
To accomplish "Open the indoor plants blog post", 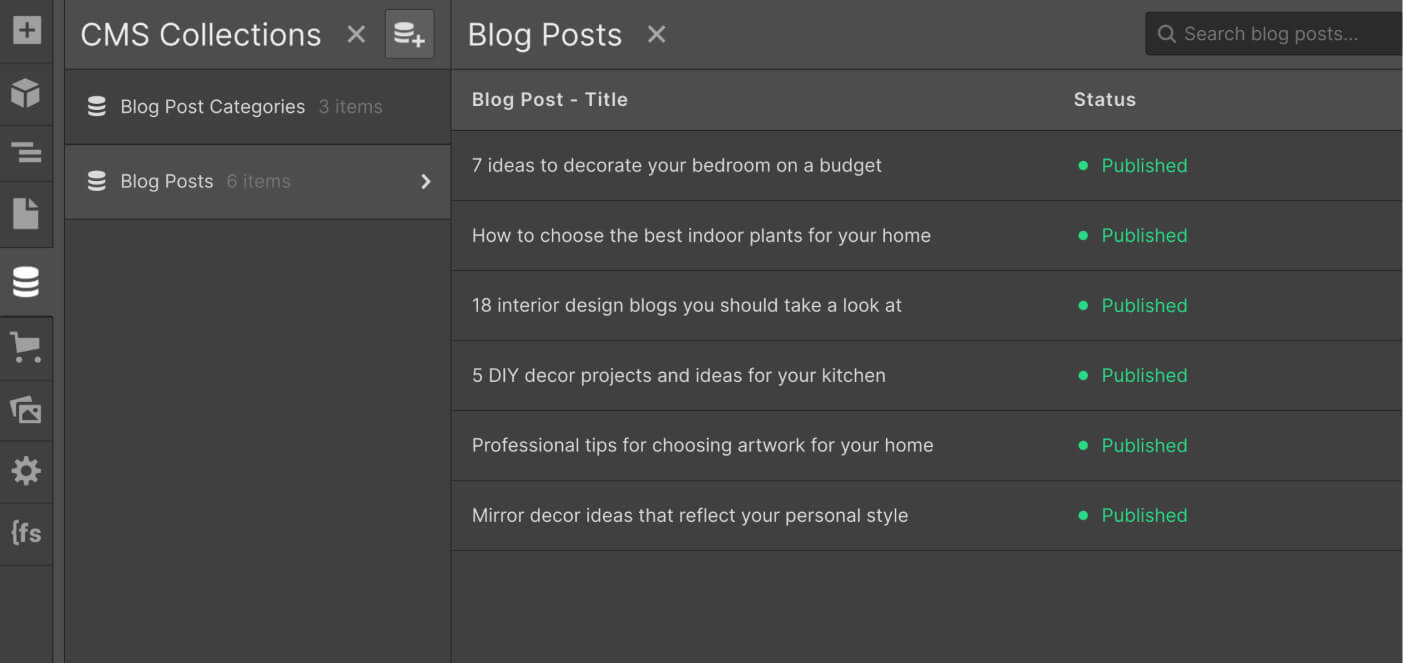I will [701, 236].
